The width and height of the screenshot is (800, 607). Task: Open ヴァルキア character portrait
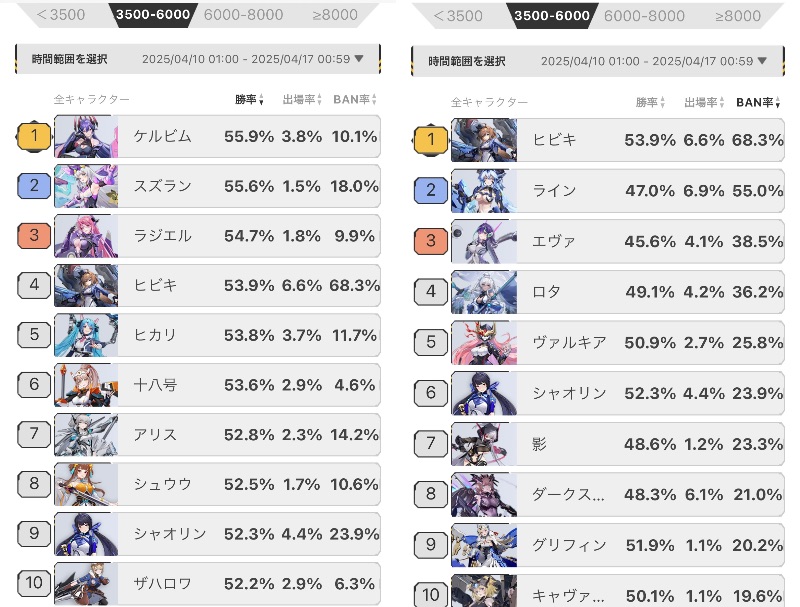coord(484,342)
